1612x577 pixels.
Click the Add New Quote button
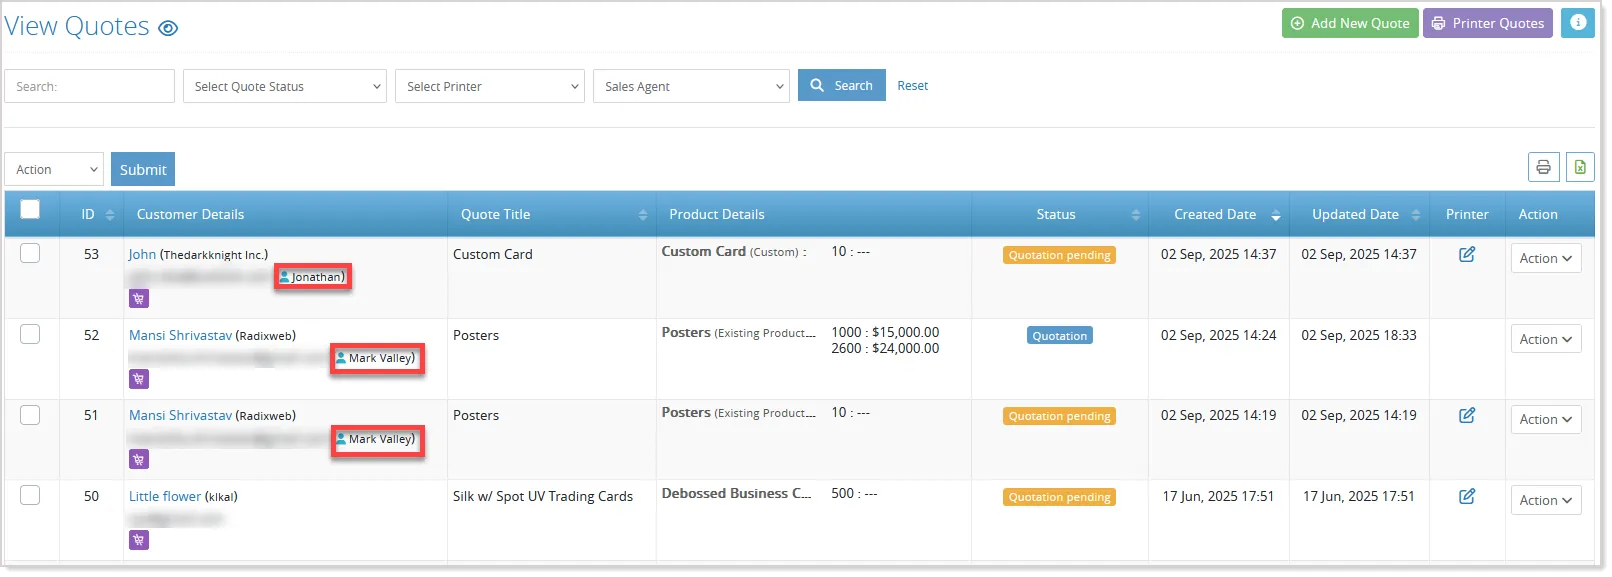(x=1350, y=23)
